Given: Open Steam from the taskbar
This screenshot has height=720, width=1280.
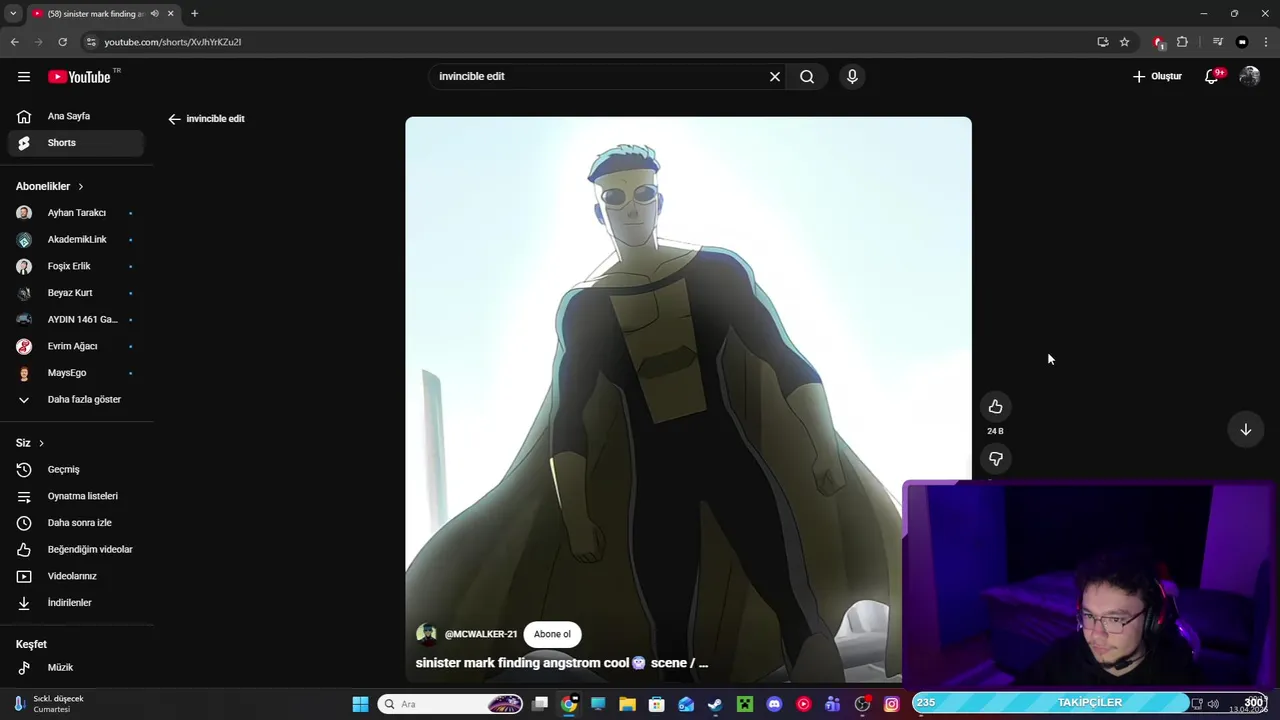Looking at the screenshot, I should point(715,704).
